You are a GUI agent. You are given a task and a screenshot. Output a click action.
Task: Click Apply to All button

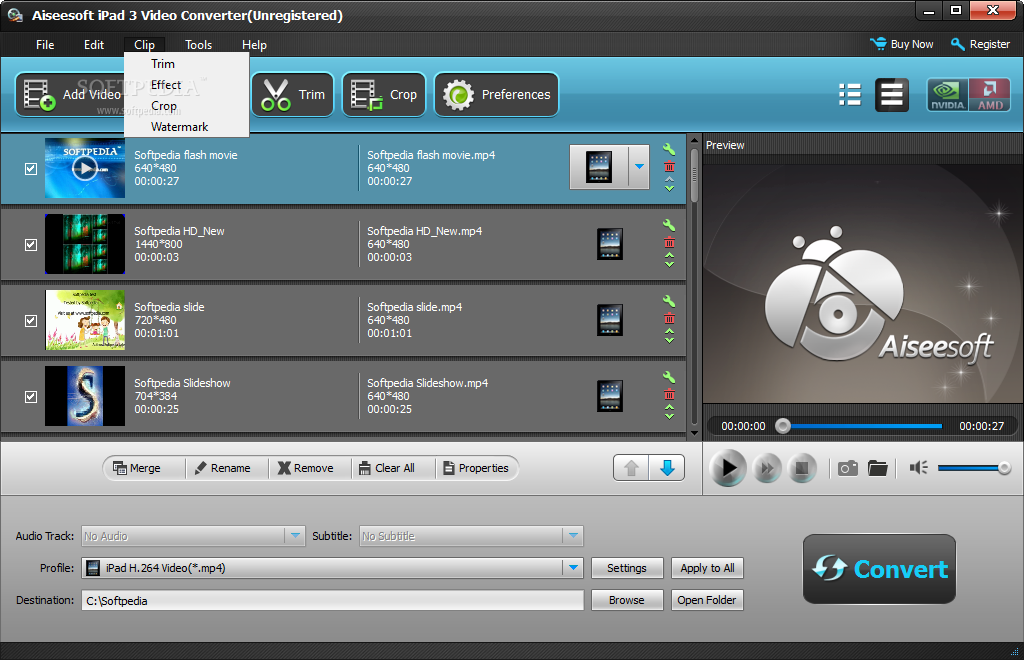pos(707,568)
